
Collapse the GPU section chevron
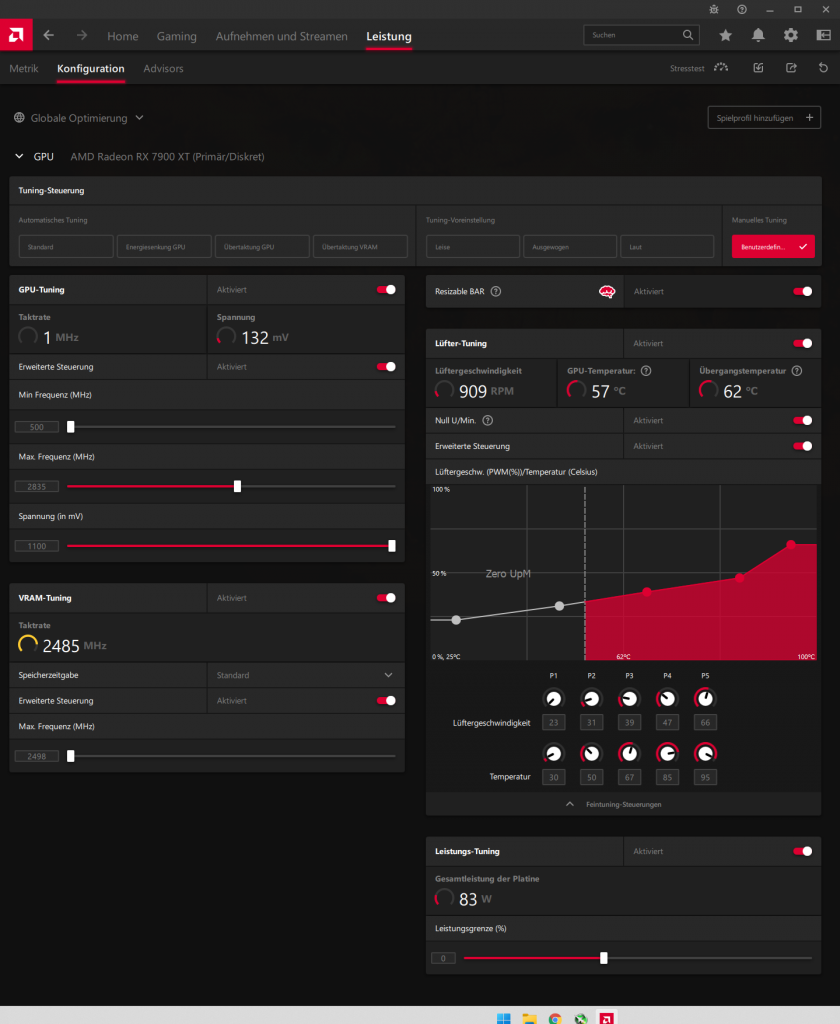(x=19, y=156)
